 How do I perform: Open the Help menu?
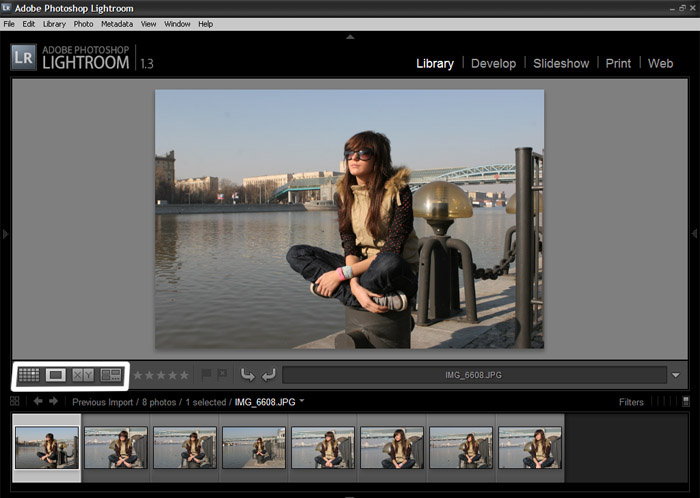tap(205, 24)
